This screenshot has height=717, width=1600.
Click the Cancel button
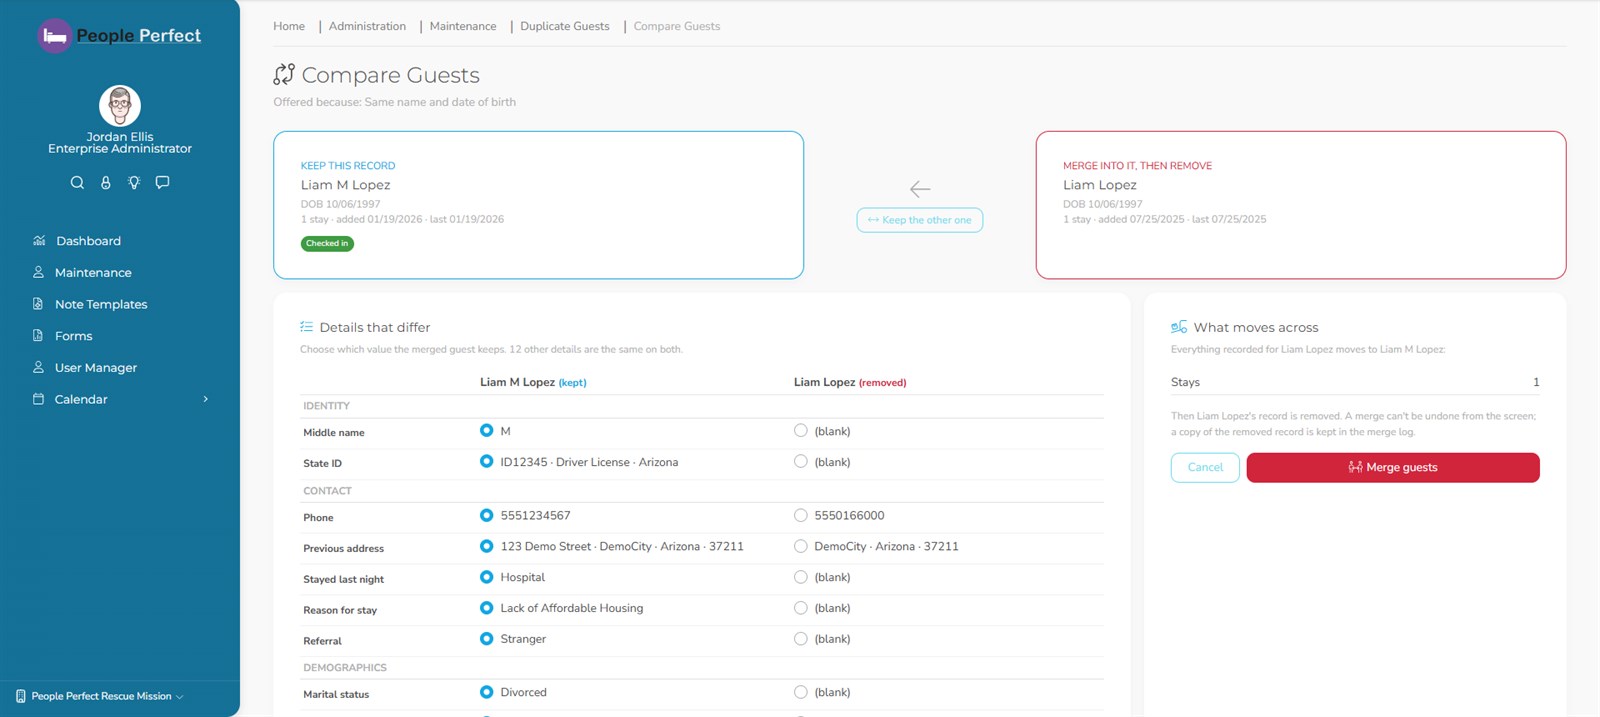pyautogui.click(x=1205, y=467)
